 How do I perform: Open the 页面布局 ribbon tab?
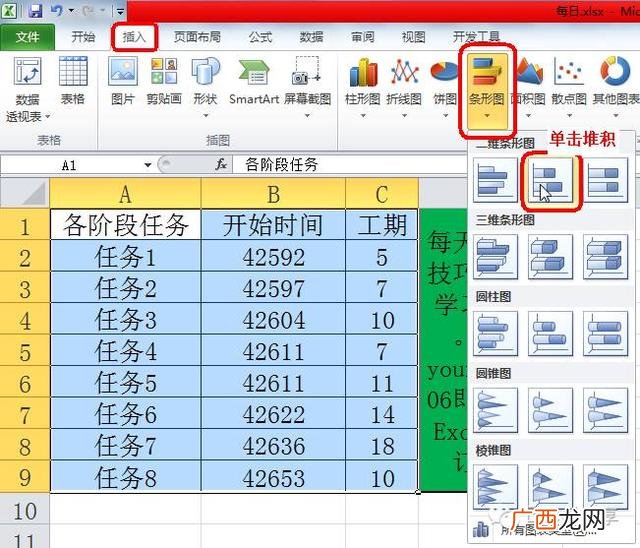coord(197,37)
